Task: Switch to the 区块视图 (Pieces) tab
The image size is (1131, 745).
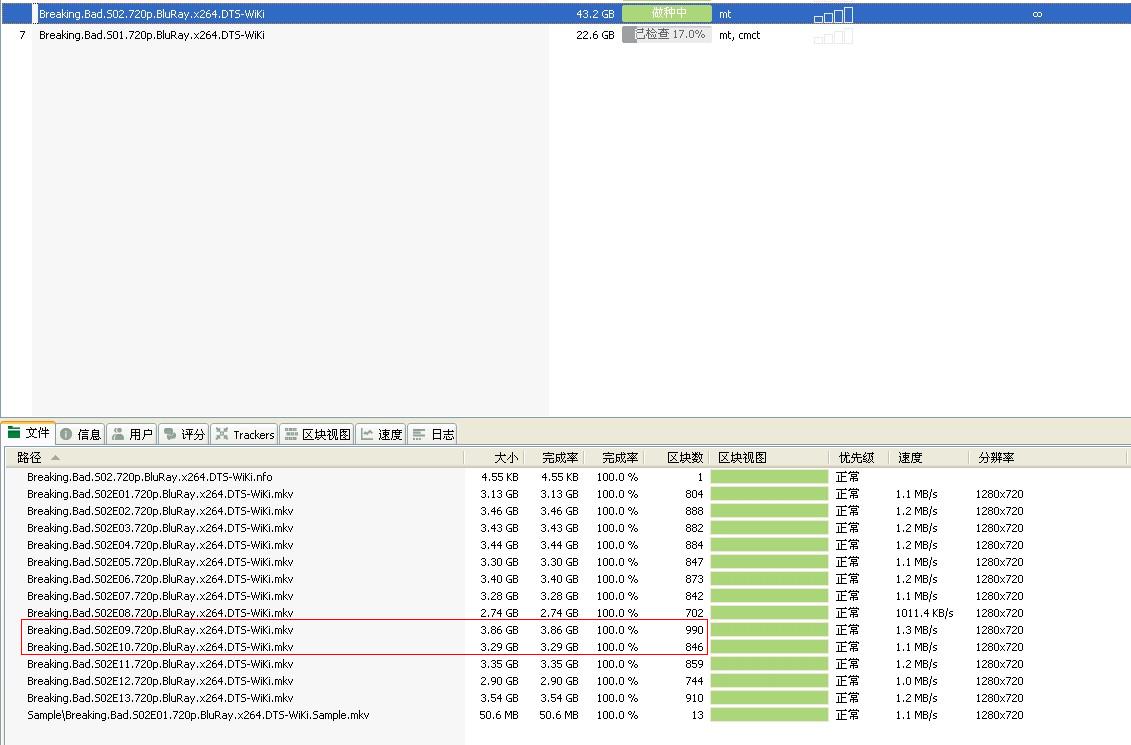Action: pyautogui.click(x=317, y=434)
